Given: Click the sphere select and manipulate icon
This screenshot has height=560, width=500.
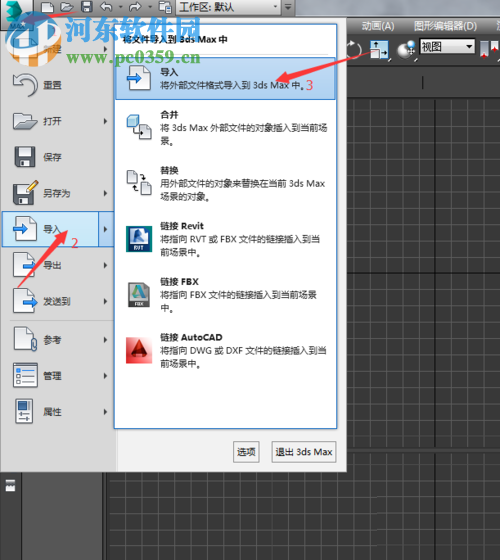Looking at the screenshot, I should coord(407,49).
